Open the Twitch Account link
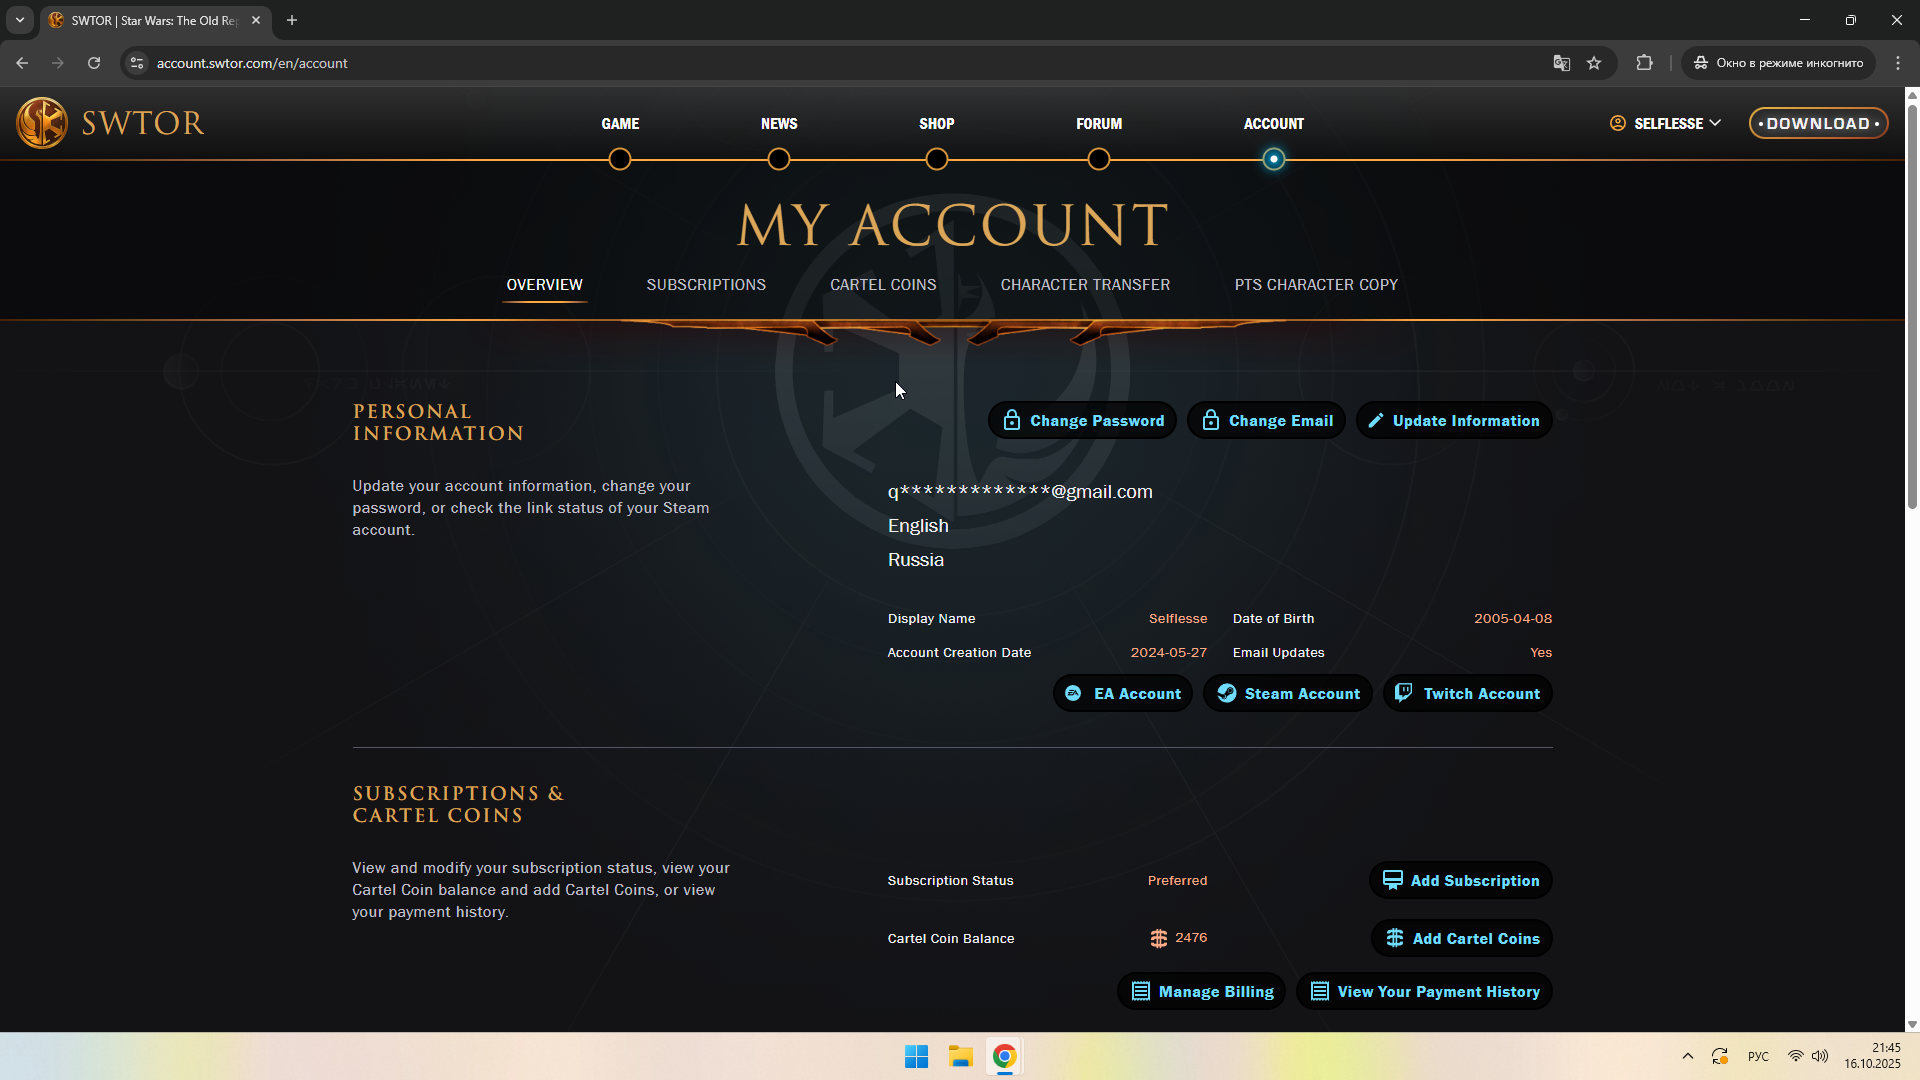This screenshot has width=1920, height=1080. click(1467, 693)
